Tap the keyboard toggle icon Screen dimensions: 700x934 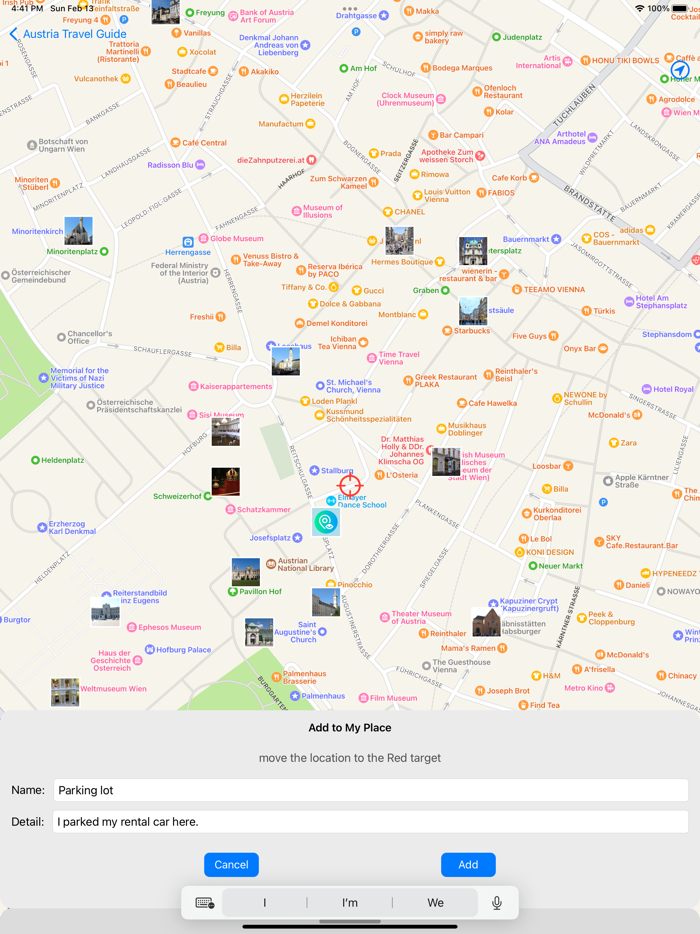(205, 903)
